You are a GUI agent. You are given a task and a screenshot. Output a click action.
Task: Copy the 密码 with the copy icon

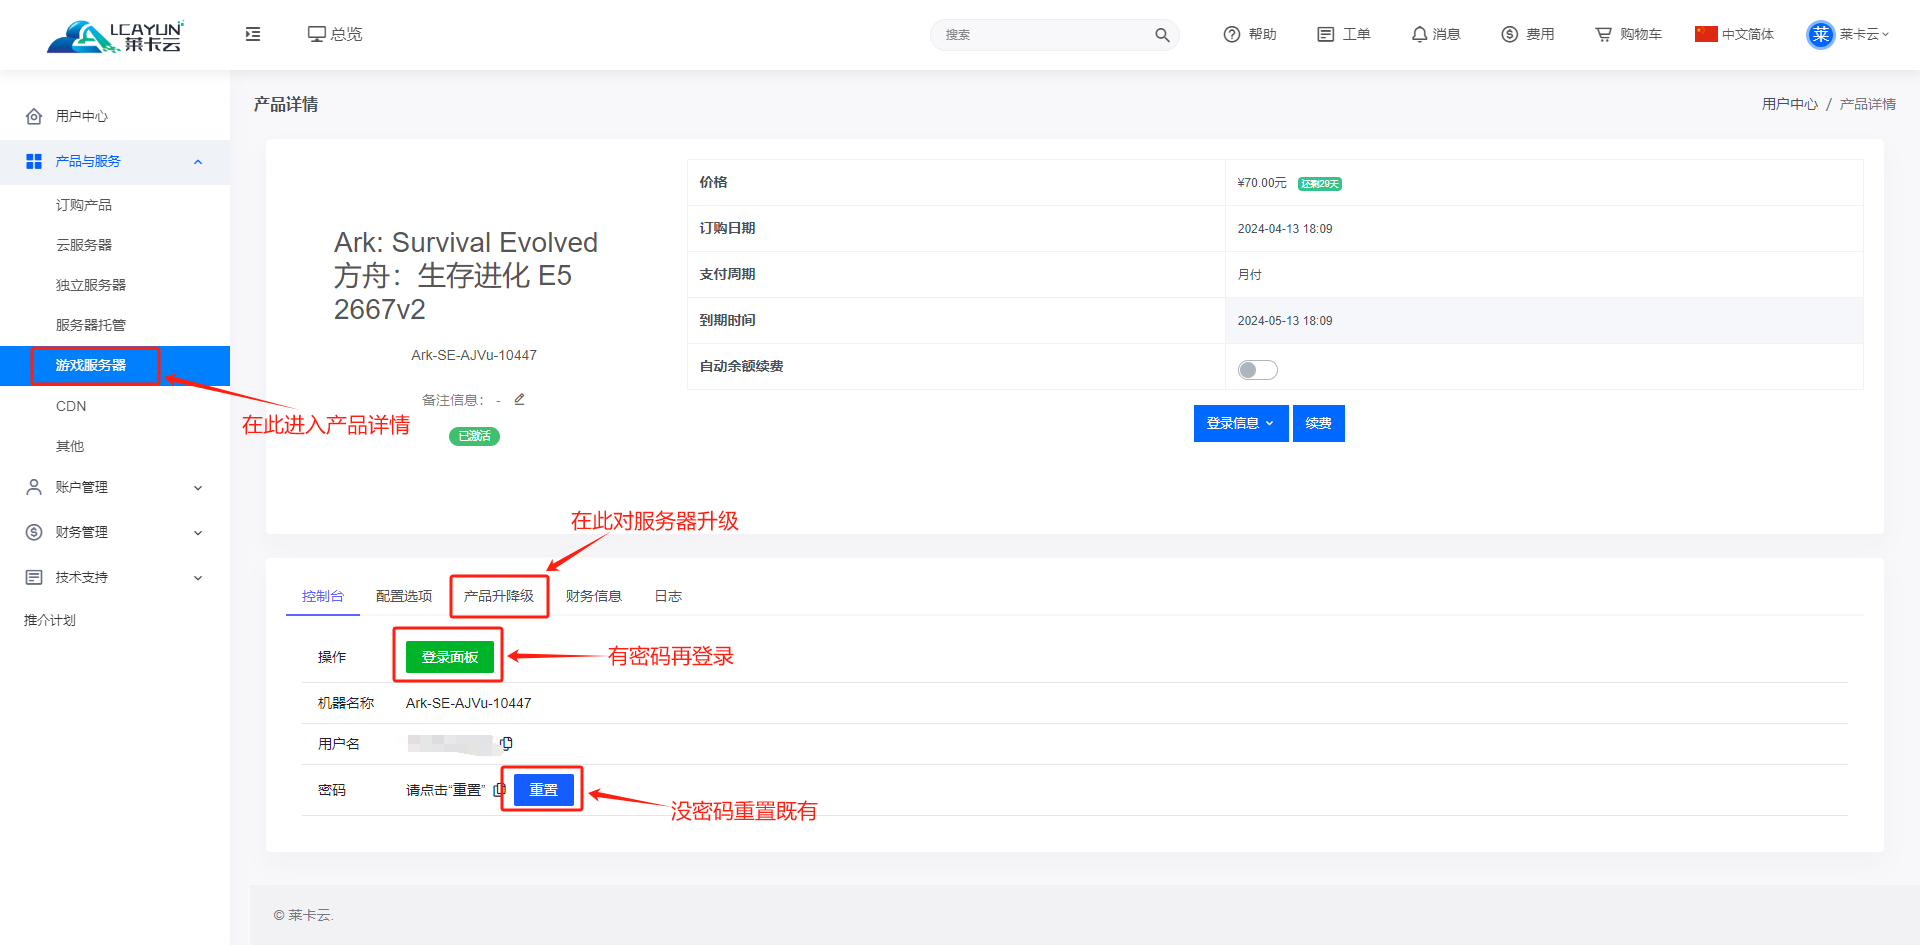[499, 789]
